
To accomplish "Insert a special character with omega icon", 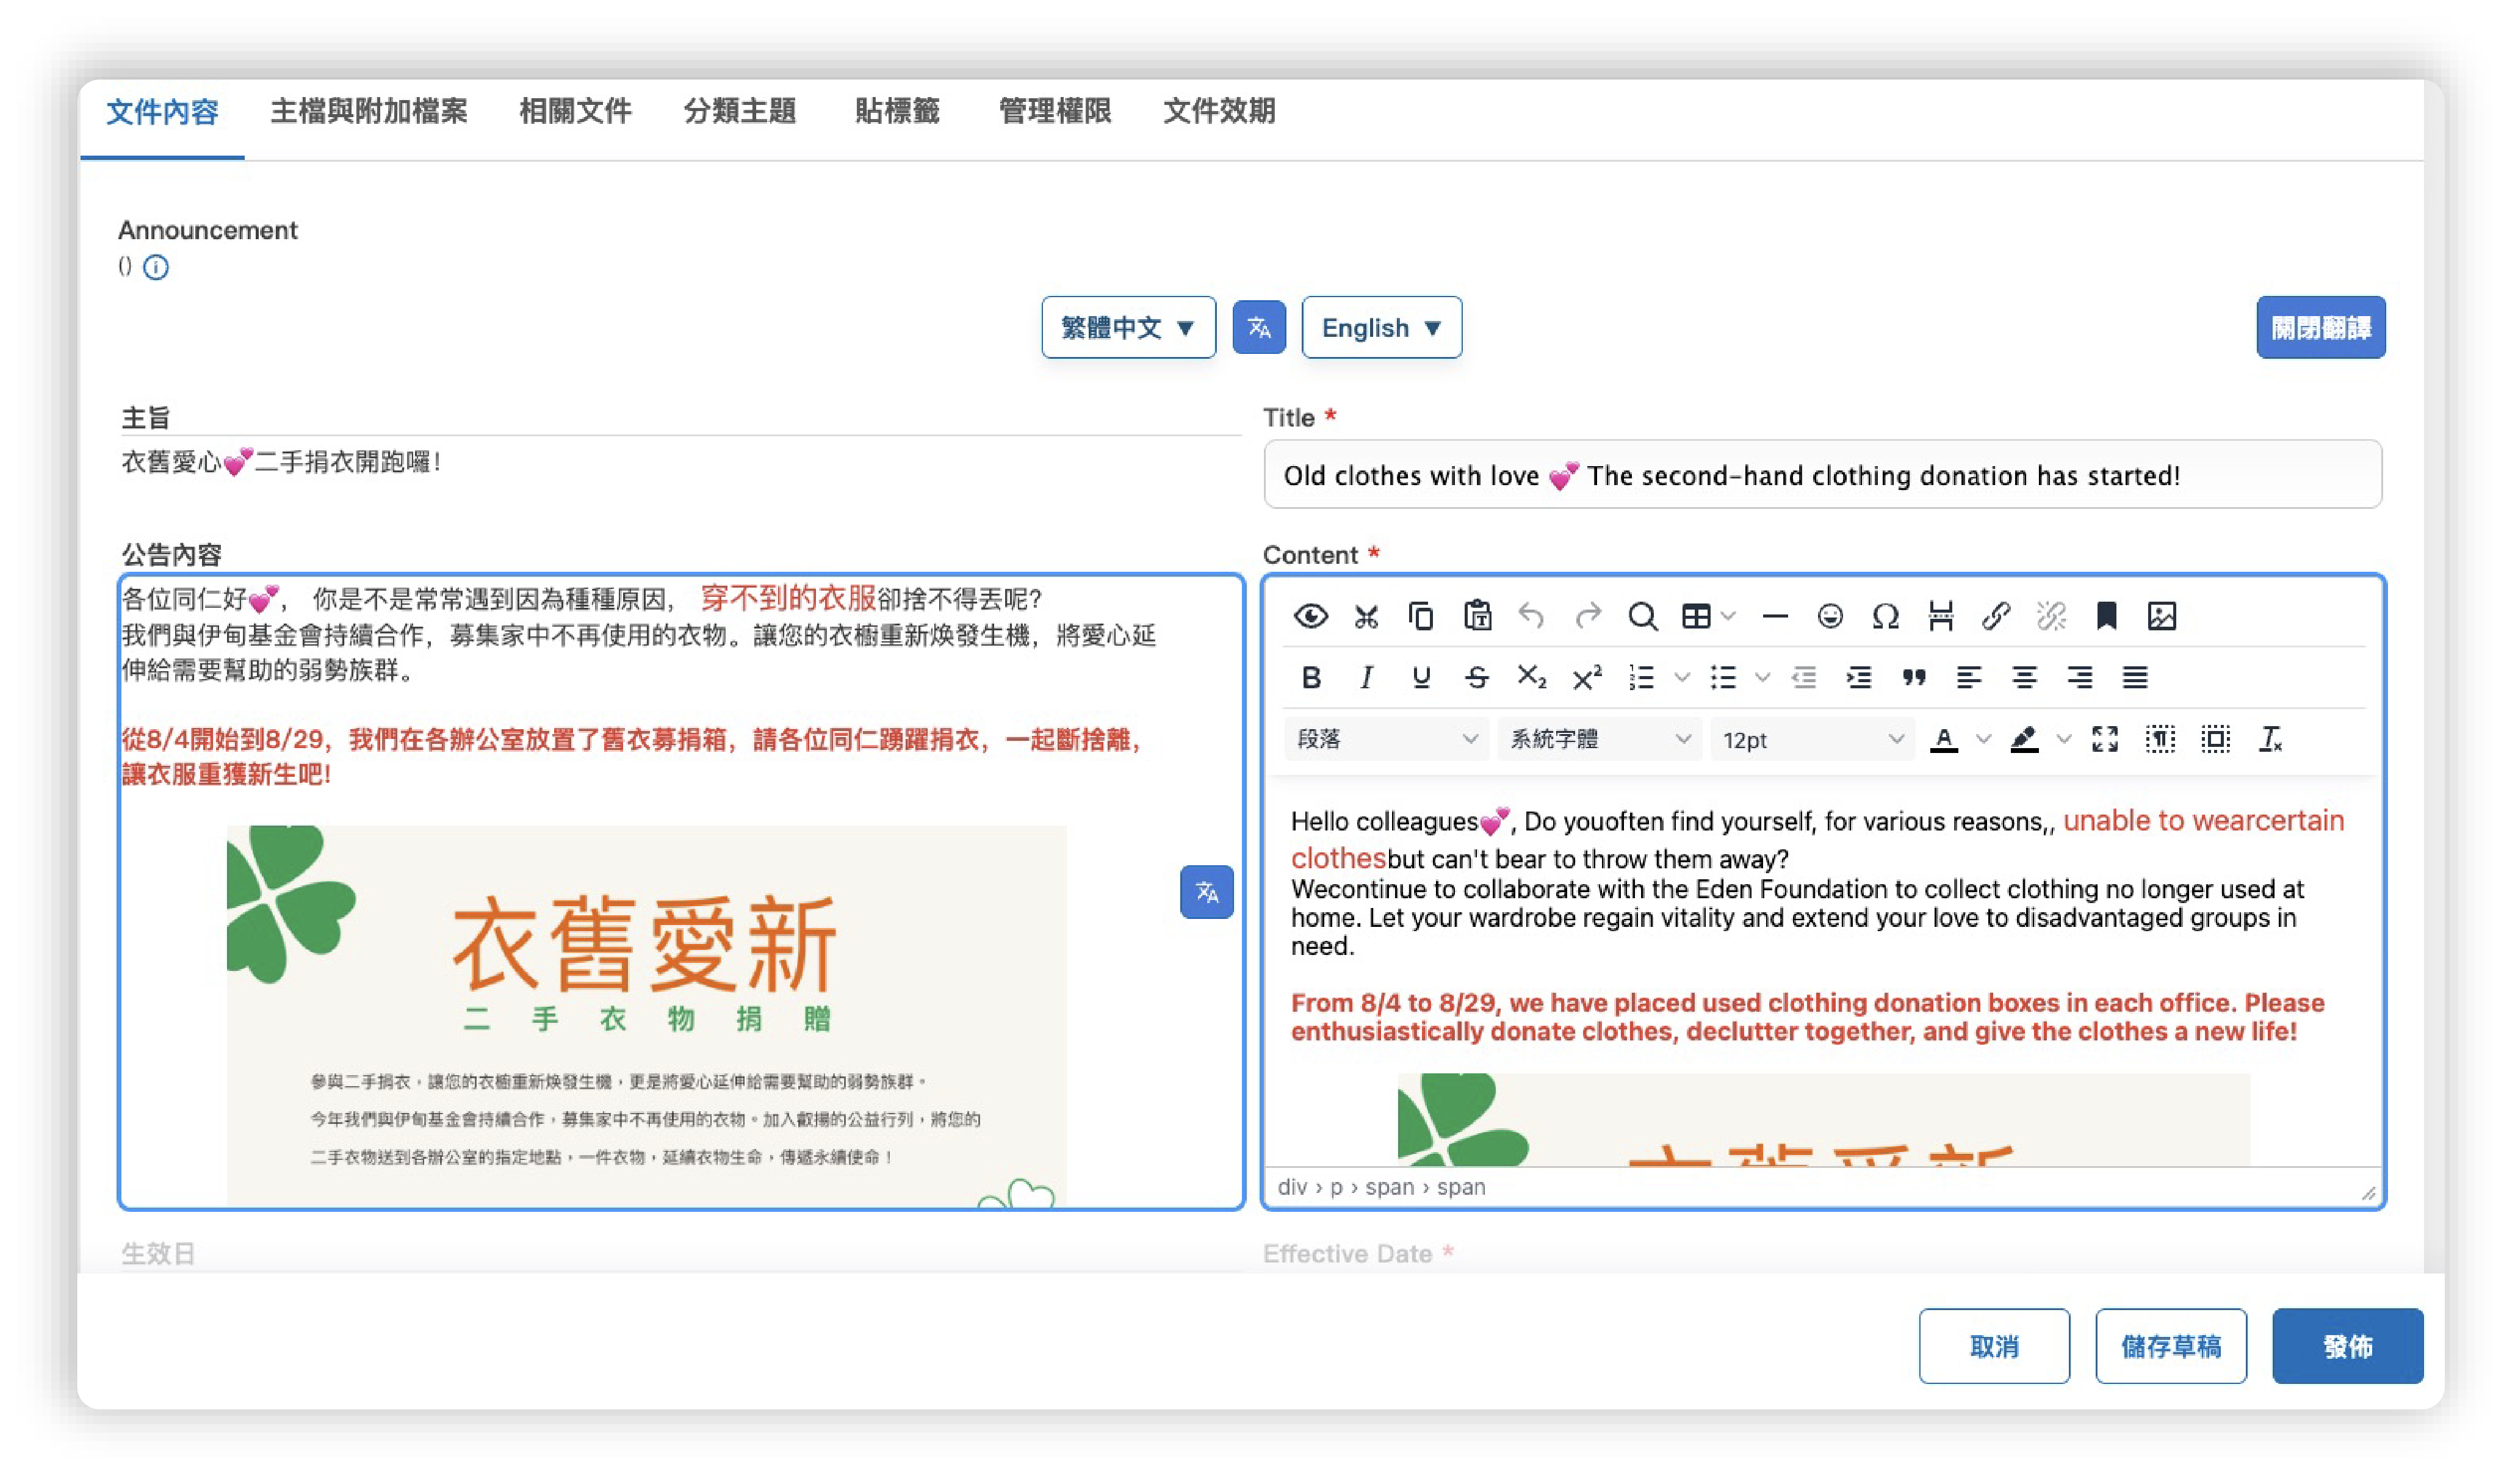I will click(1885, 616).
